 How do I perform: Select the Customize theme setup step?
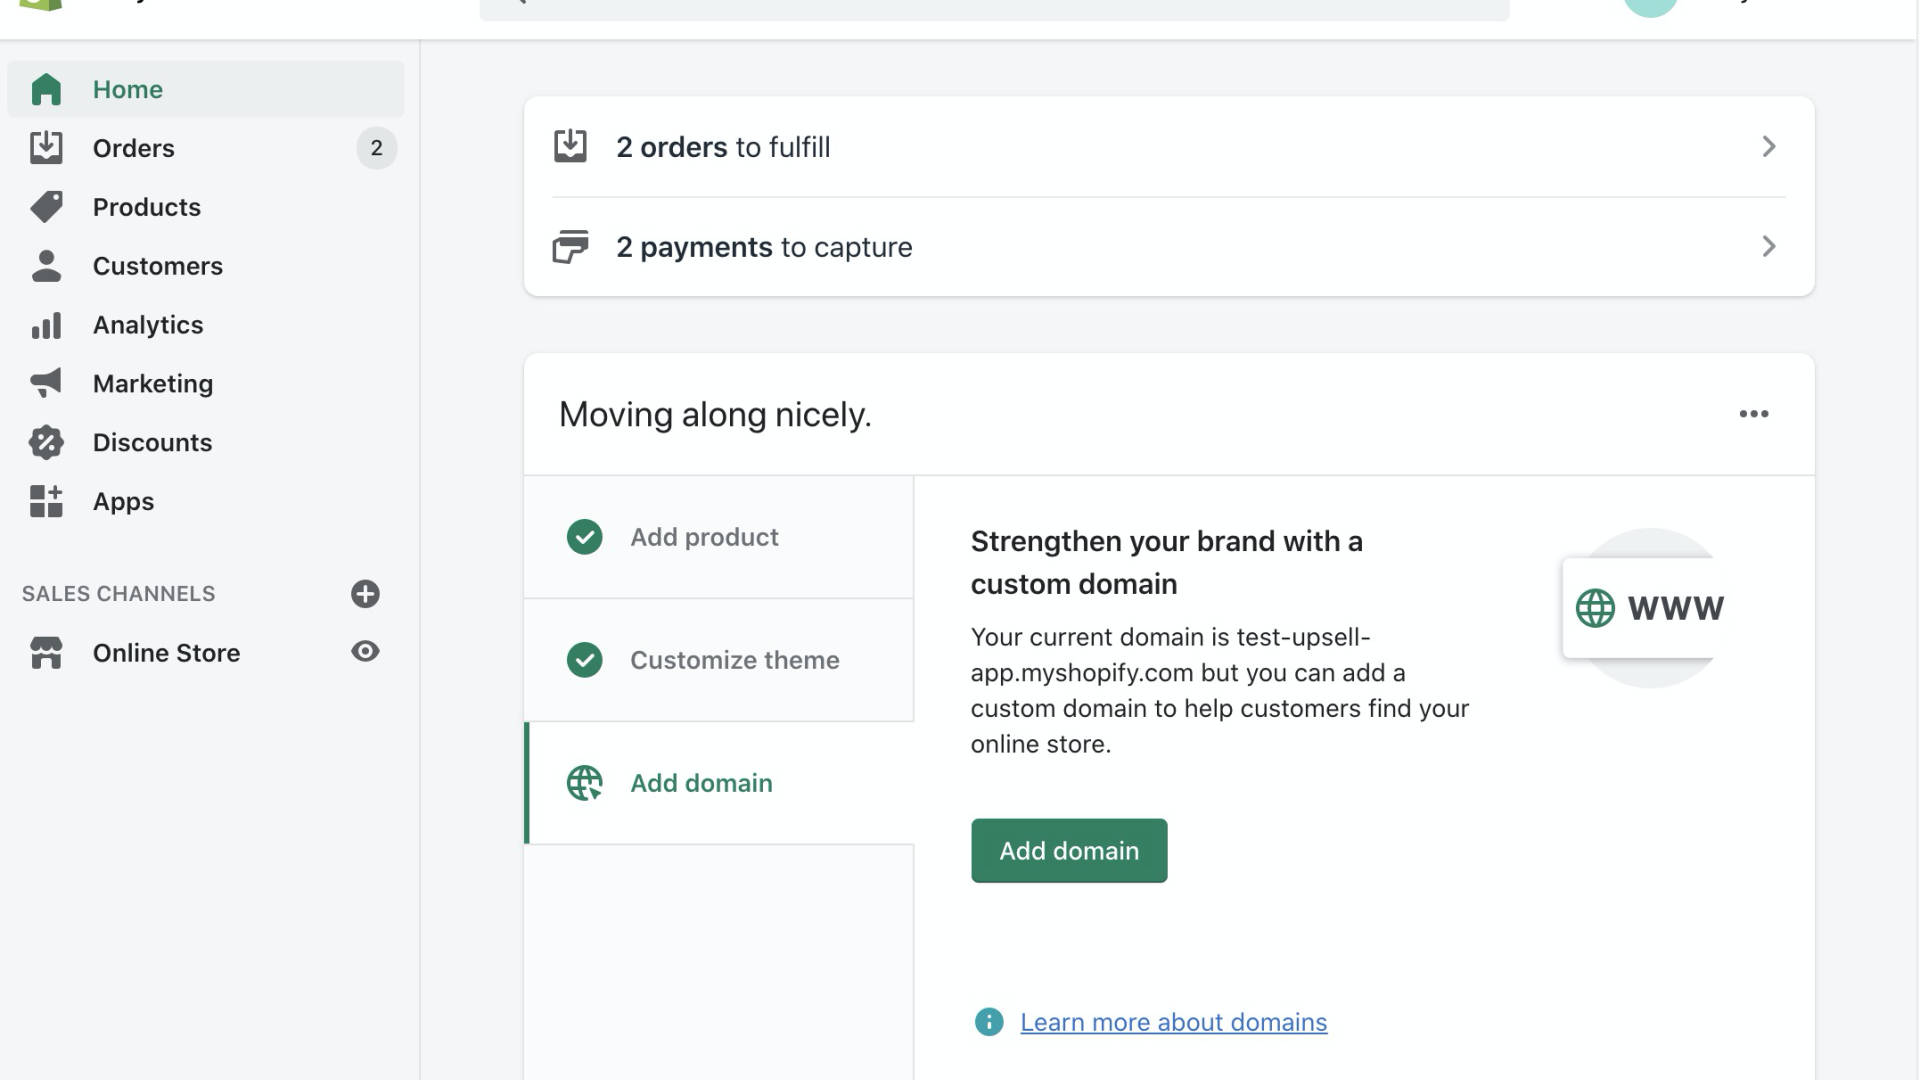(718, 660)
